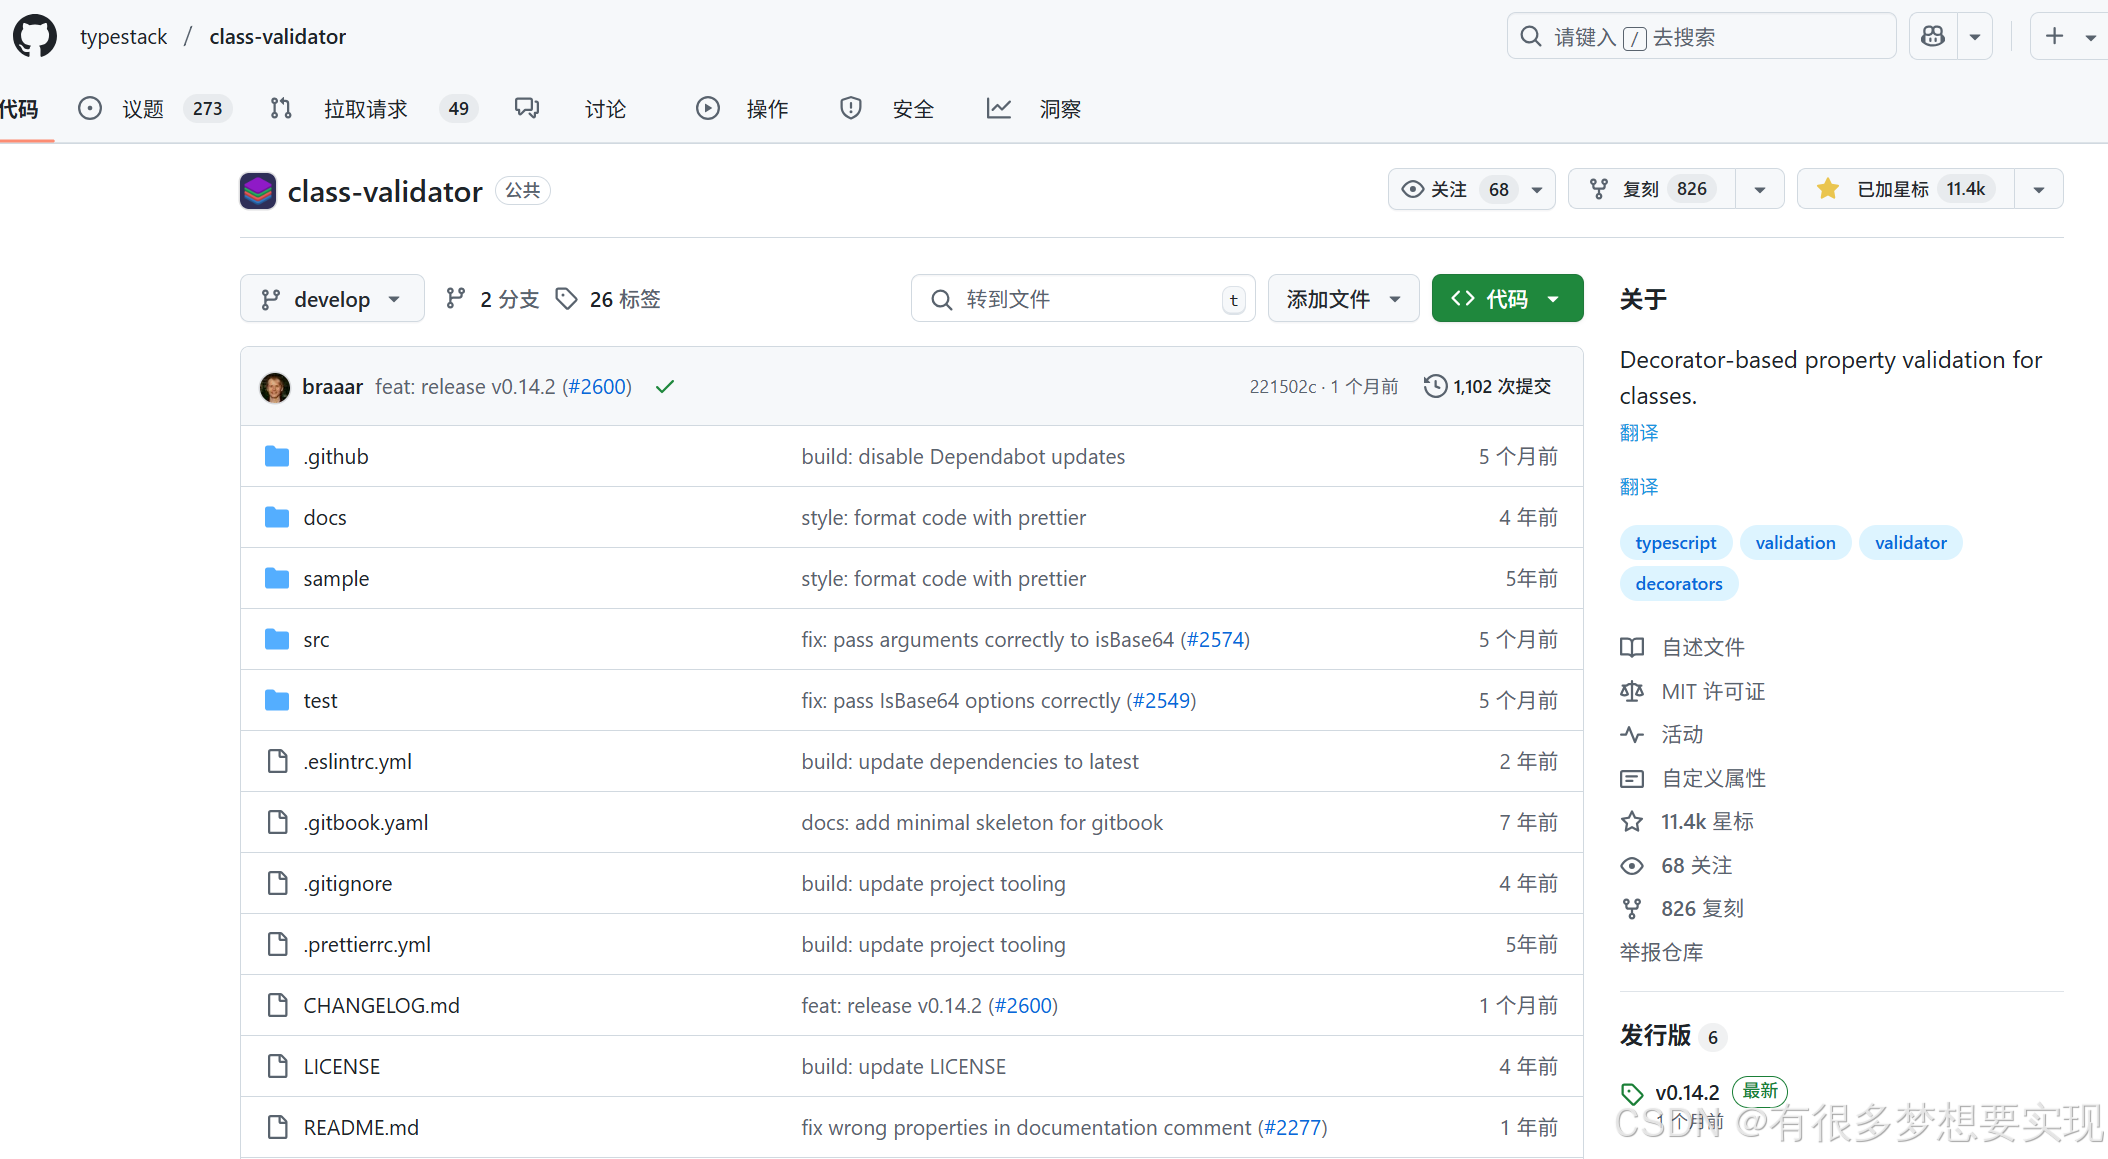Open the 拉取请求 tab
Viewport: 2108px width, 1159px height.
pos(373,109)
